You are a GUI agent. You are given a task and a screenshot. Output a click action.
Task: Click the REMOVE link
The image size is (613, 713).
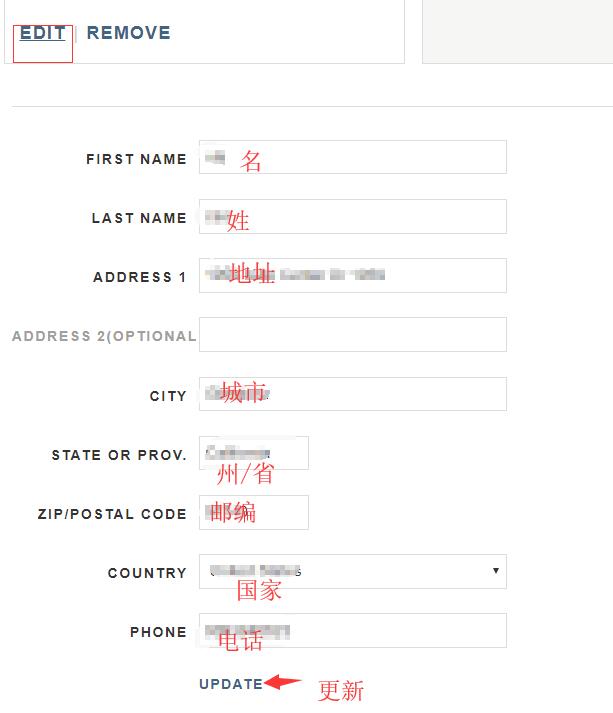pyautogui.click(x=128, y=33)
